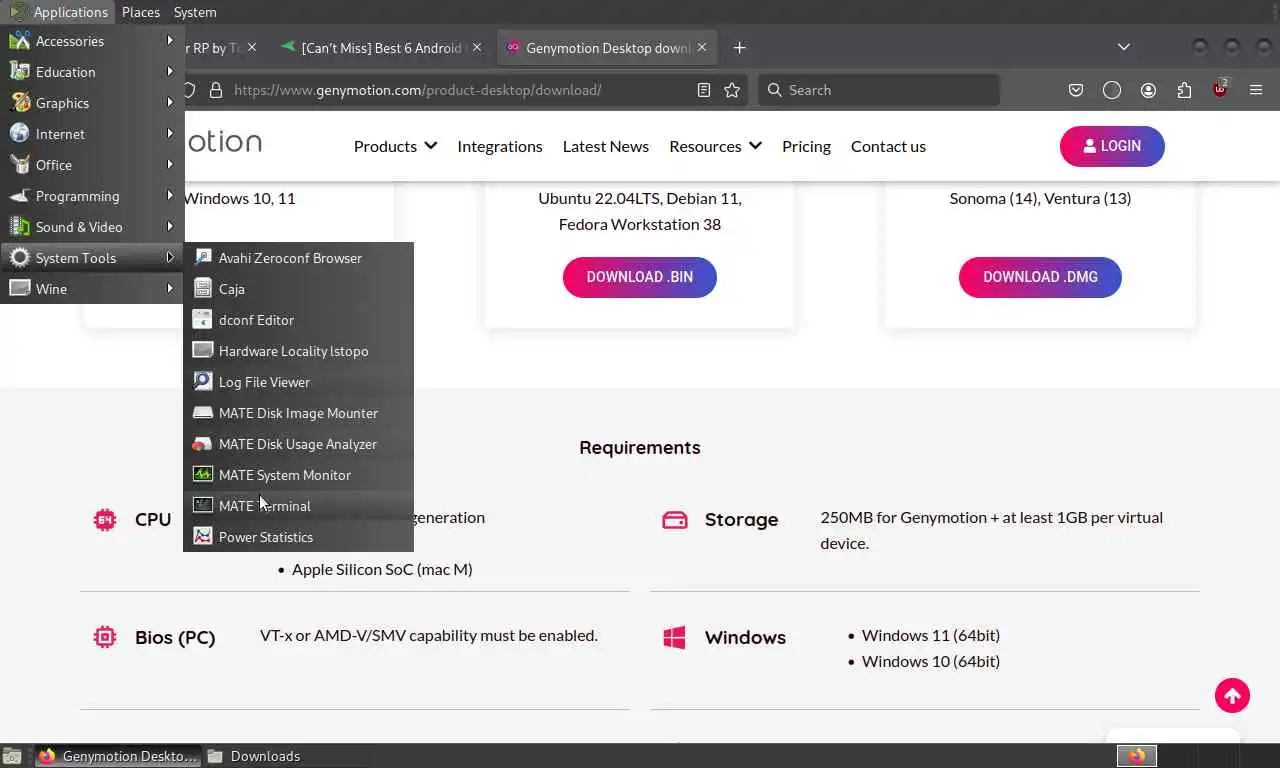Viewport: 1280px width, 768px height.
Task: Expand the Office submenu
Action: [x=92, y=165]
